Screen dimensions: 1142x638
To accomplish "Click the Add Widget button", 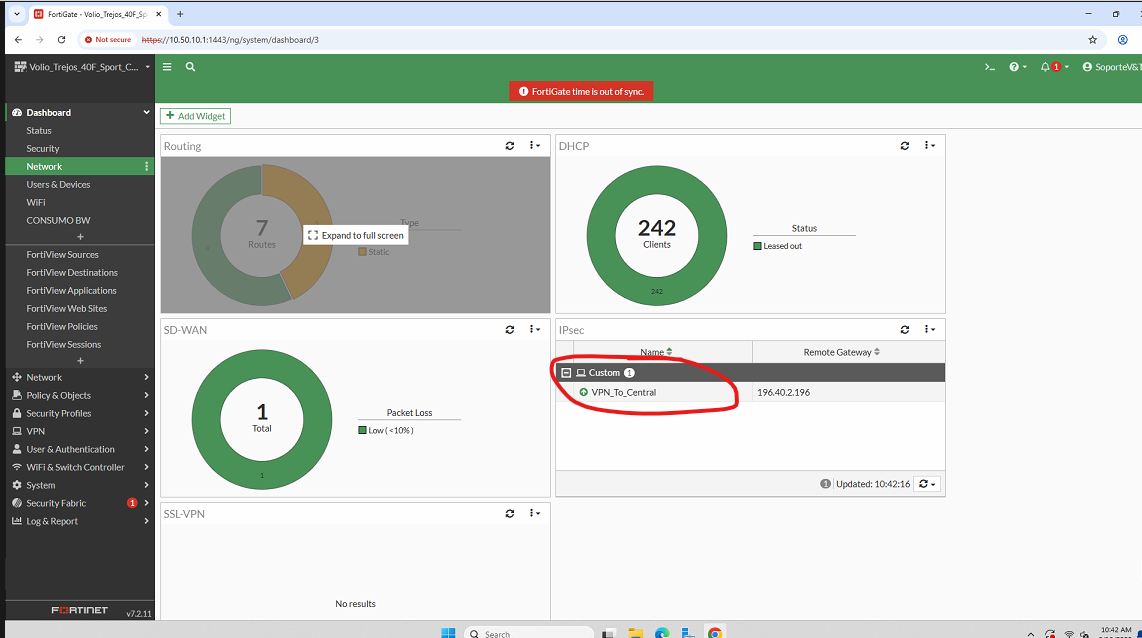I will point(195,116).
